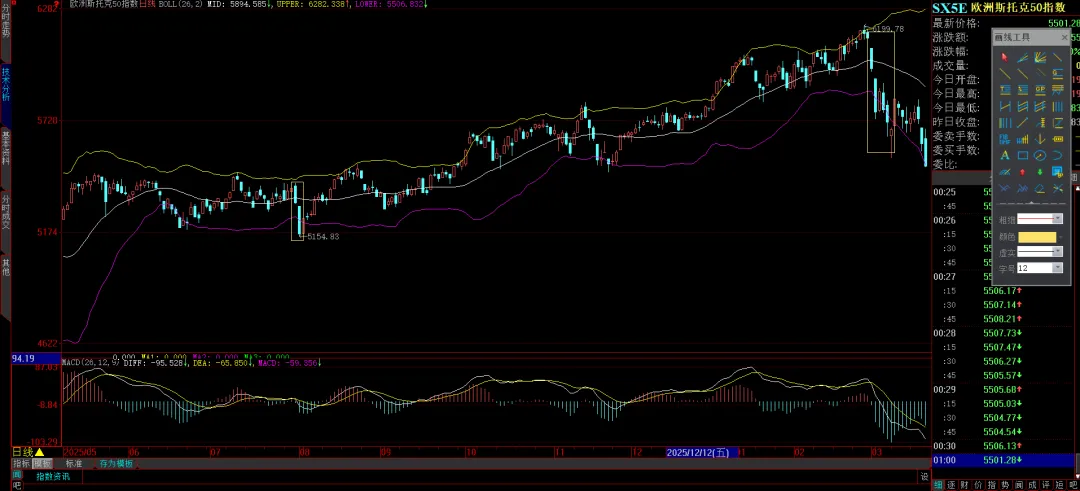Image resolution: width=1080 pixels, height=491 pixels.
Task: Click the 最新价格 label
Action: pyautogui.click(x=955, y=23)
